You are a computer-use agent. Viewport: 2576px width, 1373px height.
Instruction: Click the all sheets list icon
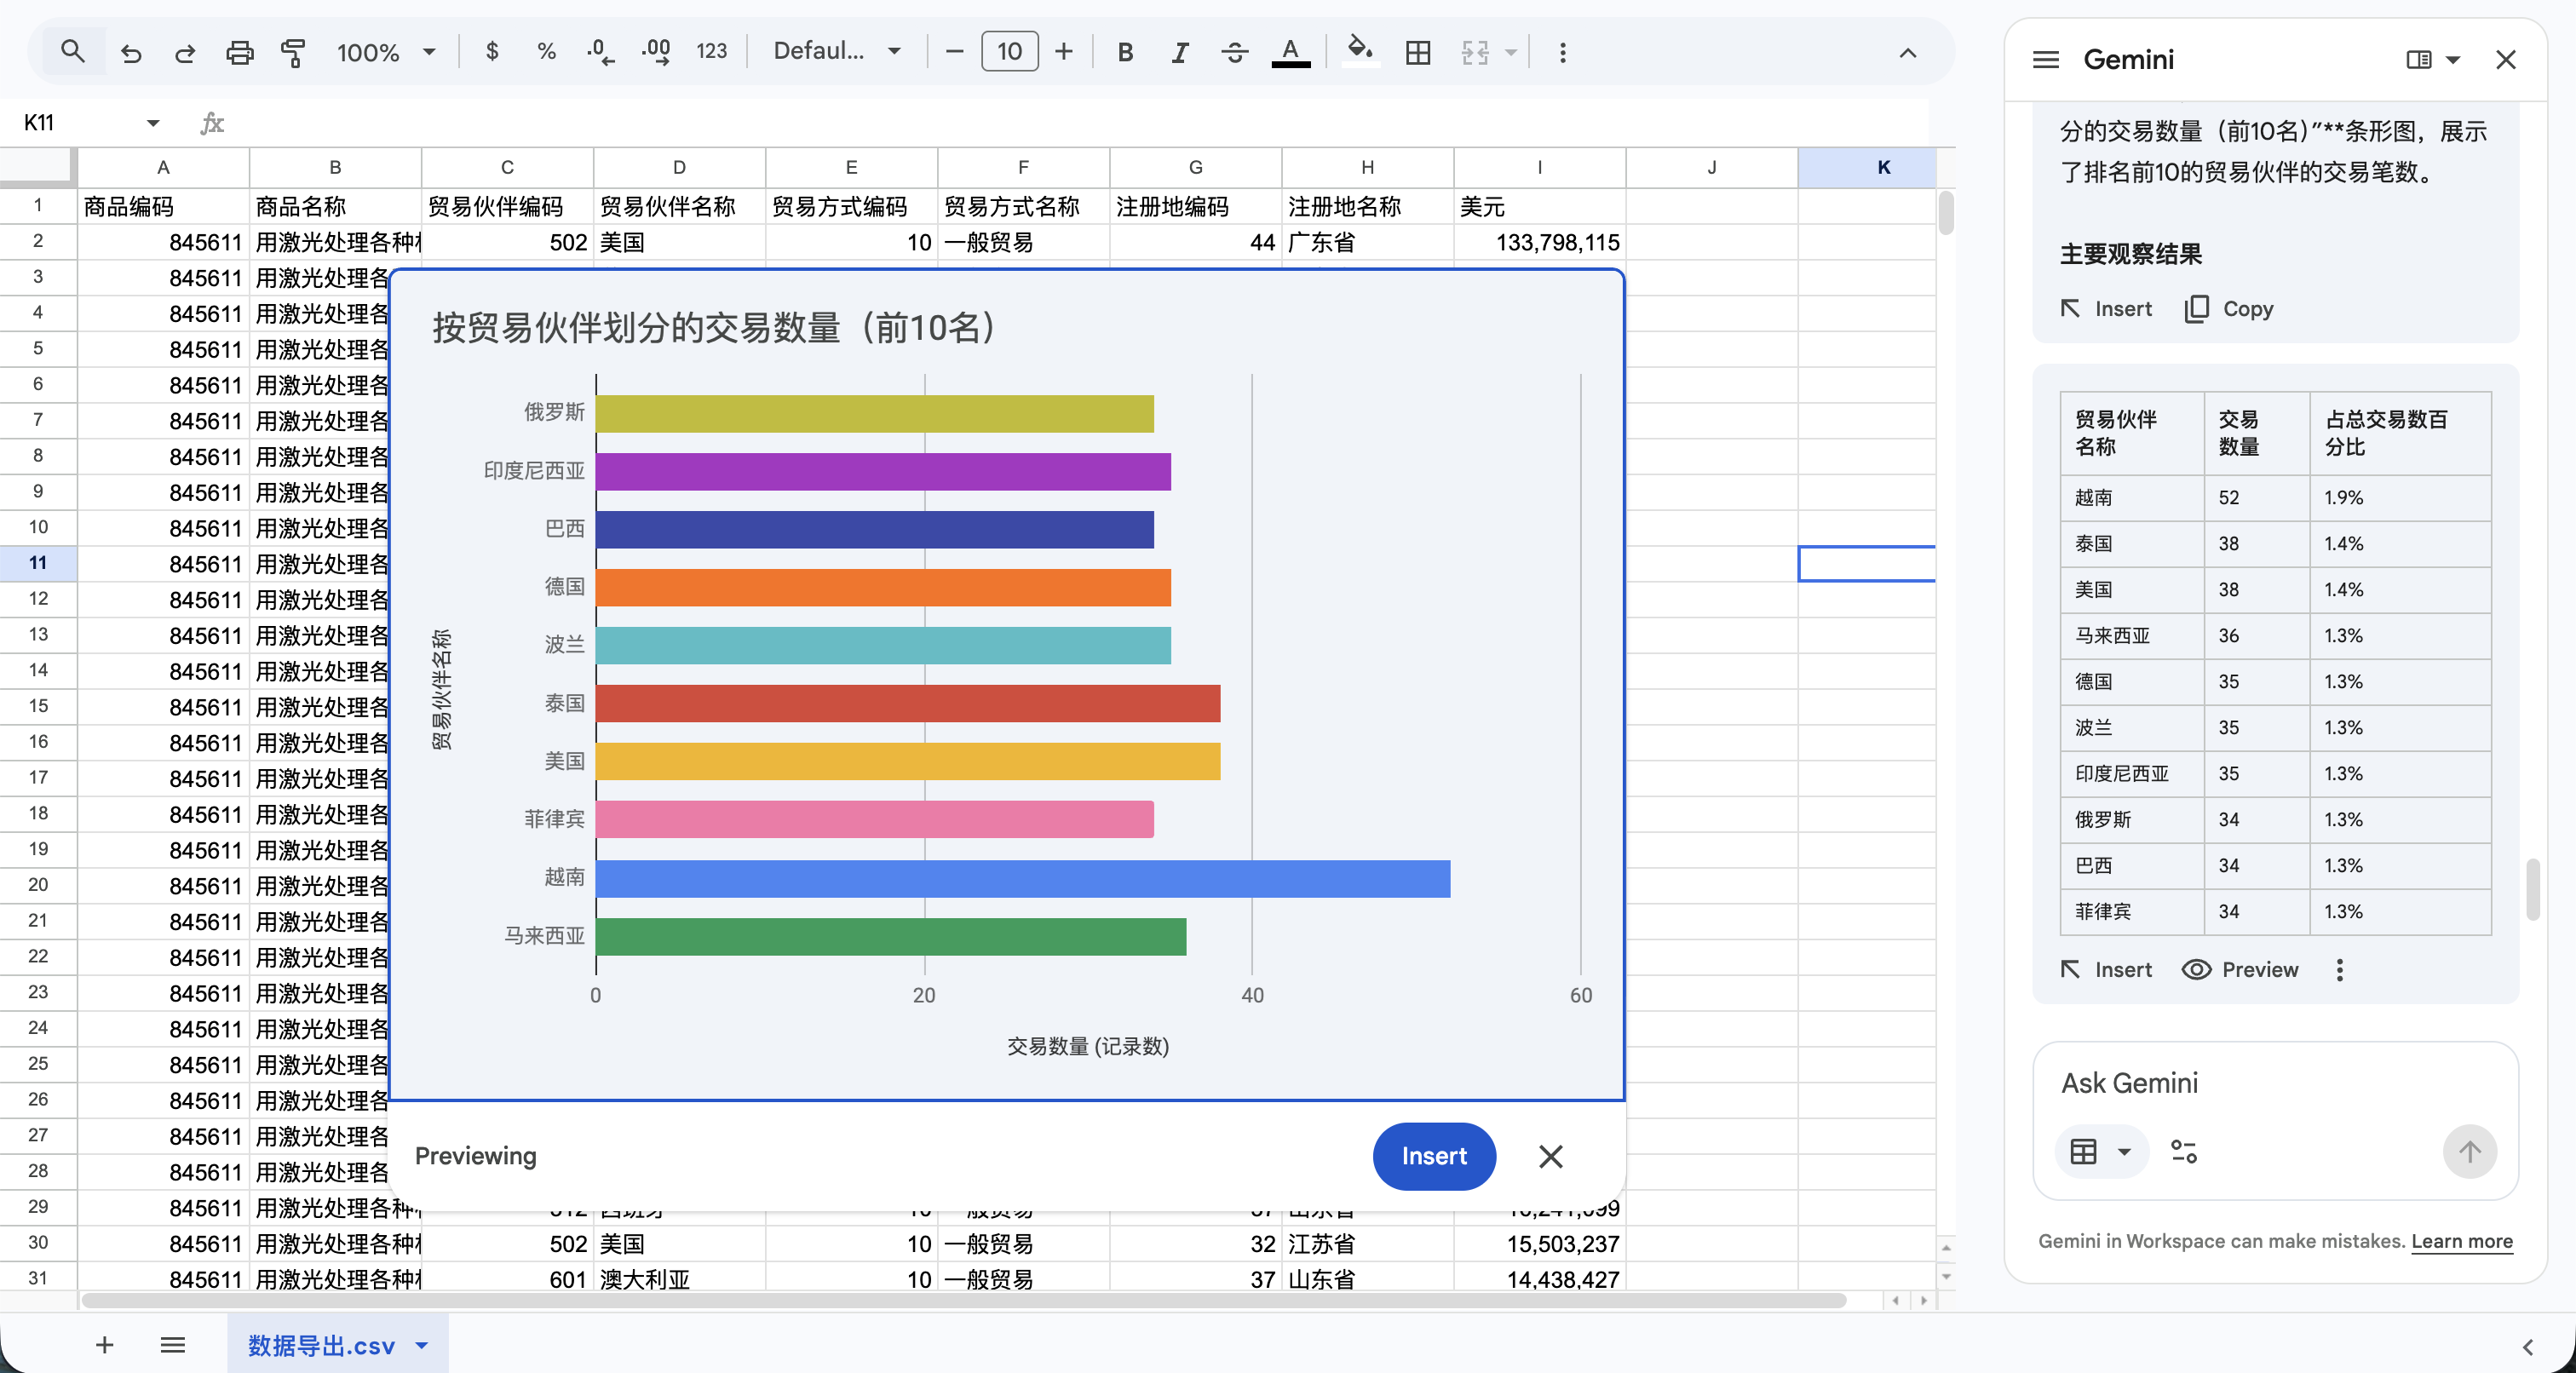172,1345
